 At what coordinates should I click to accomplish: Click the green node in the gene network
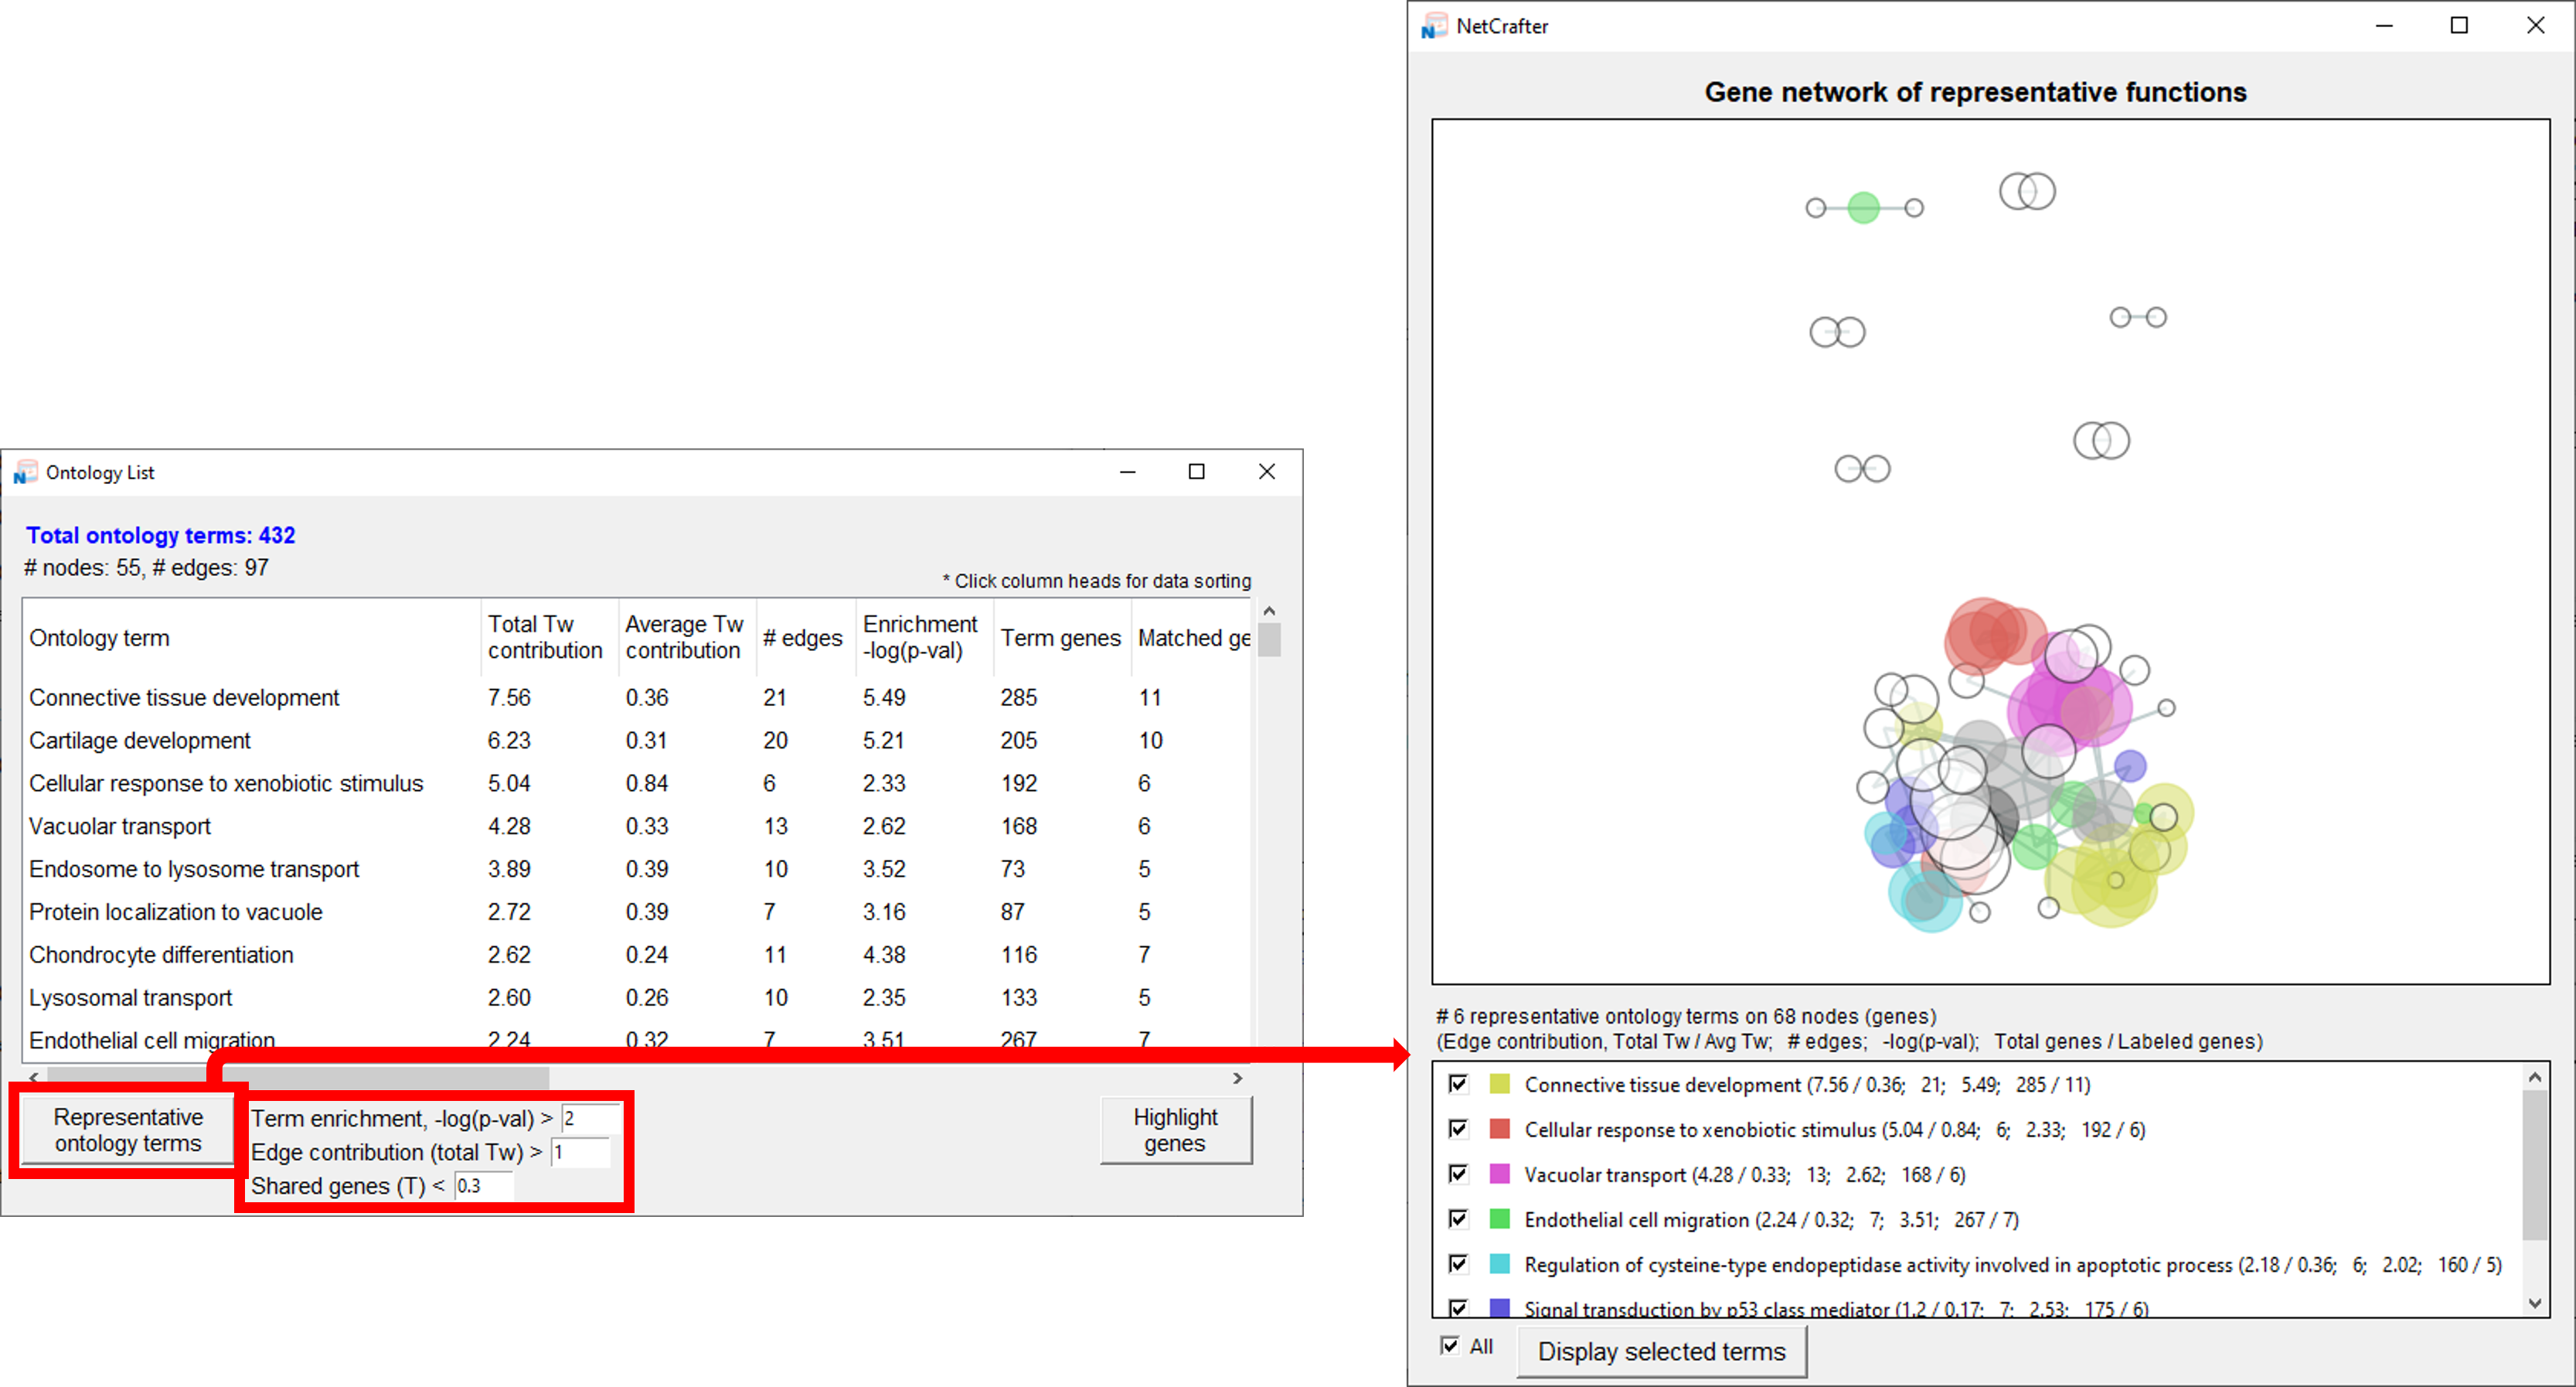1863,208
